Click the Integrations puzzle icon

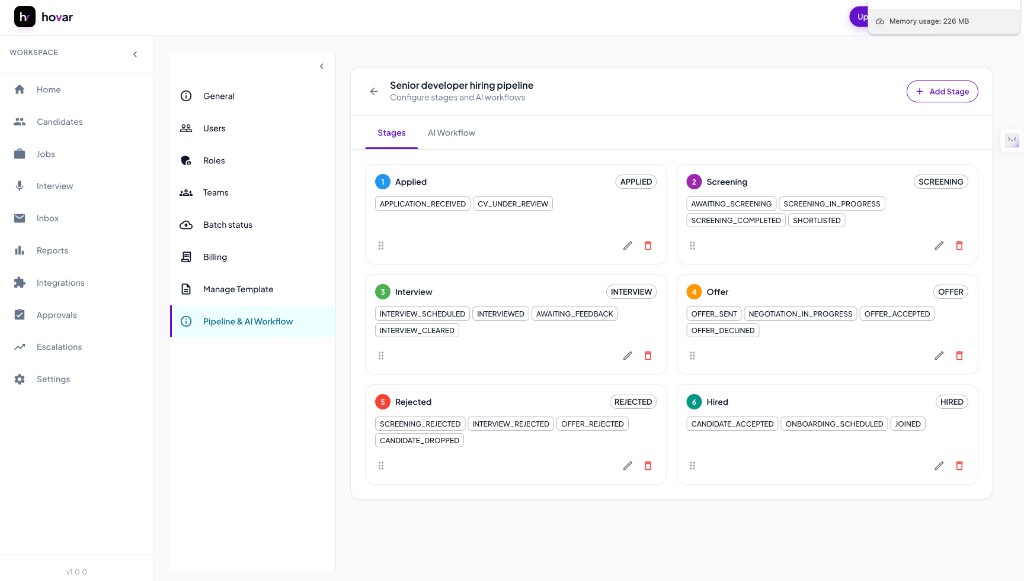tap(20, 283)
